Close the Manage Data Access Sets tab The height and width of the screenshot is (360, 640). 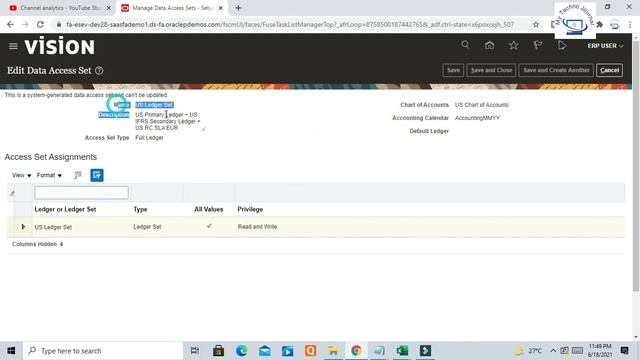pyautogui.click(x=220, y=8)
